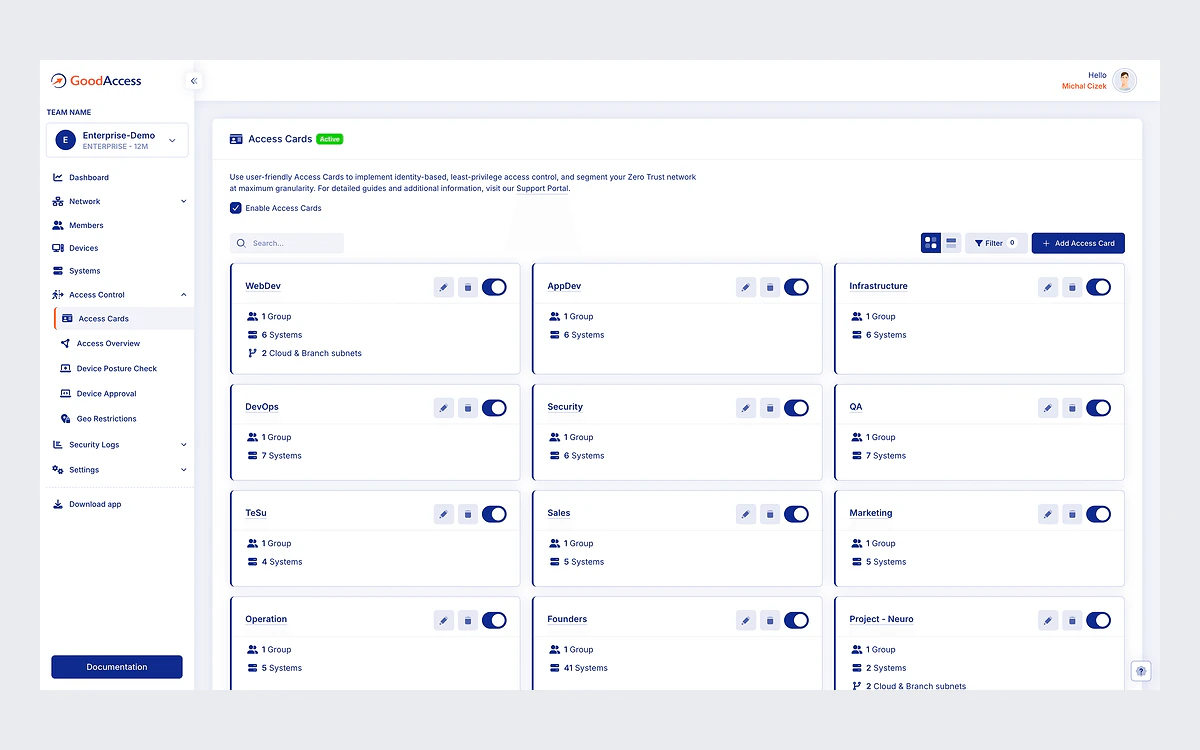Toggle the WebDev card switch
1200x750 pixels.
point(494,287)
